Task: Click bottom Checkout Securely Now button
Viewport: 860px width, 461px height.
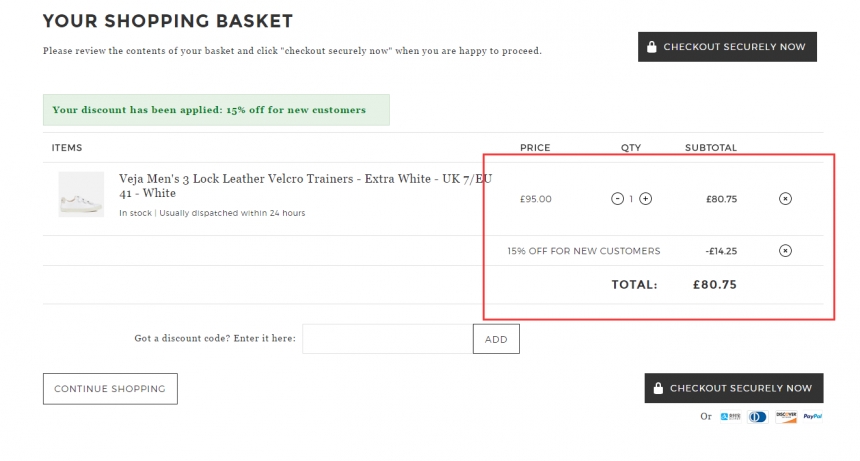Action: [x=734, y=388]
